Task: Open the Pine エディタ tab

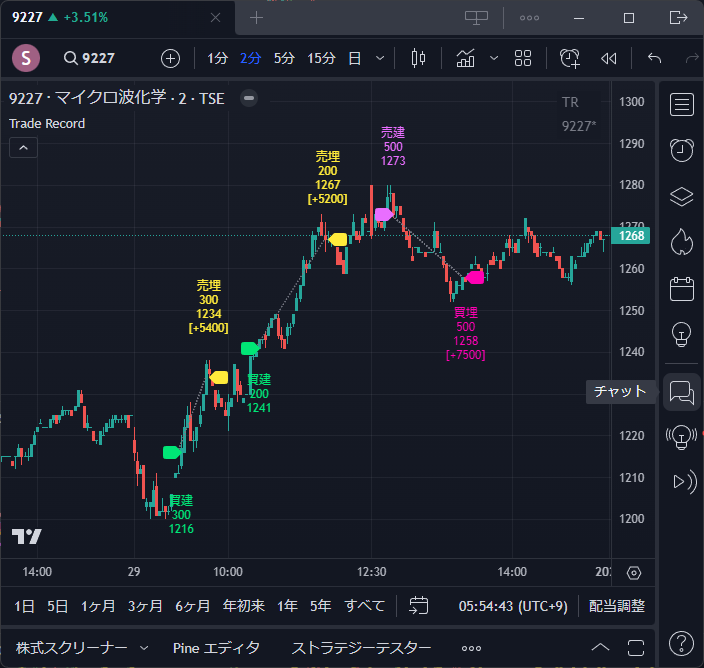Action: (x=216, y=648)
